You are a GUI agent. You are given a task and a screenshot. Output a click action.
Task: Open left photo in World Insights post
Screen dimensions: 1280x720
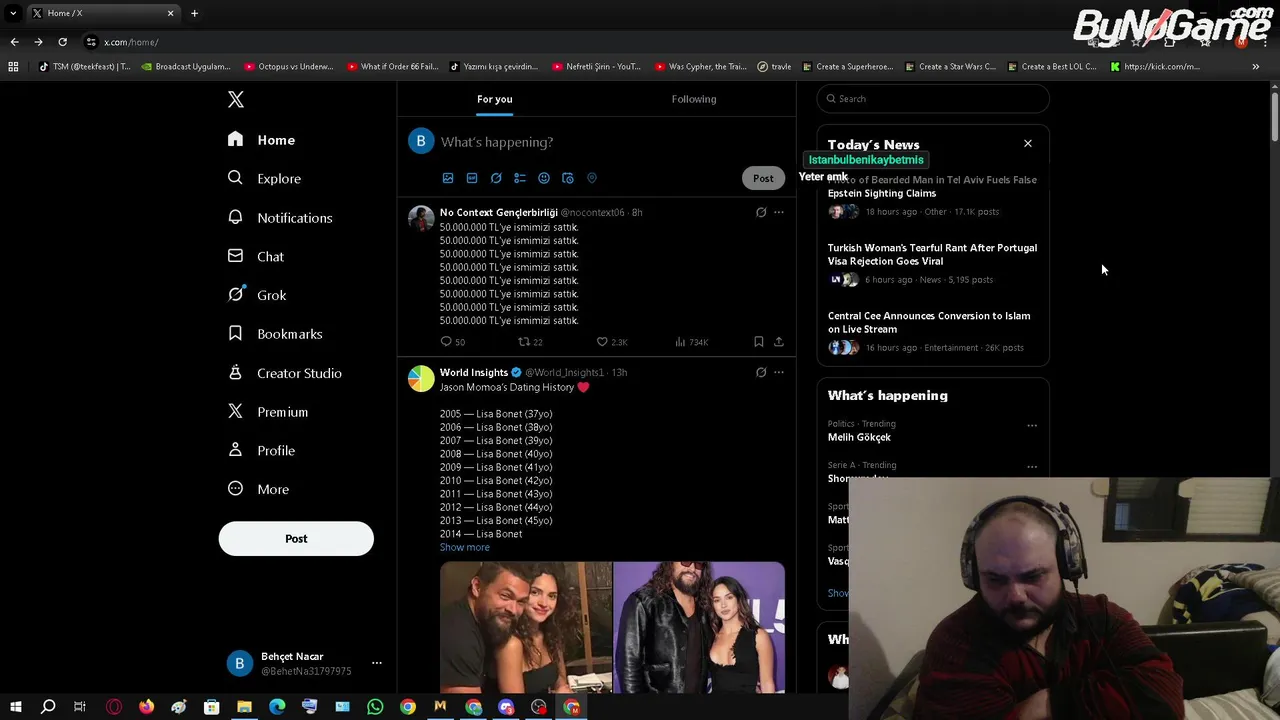pos(526,627)
